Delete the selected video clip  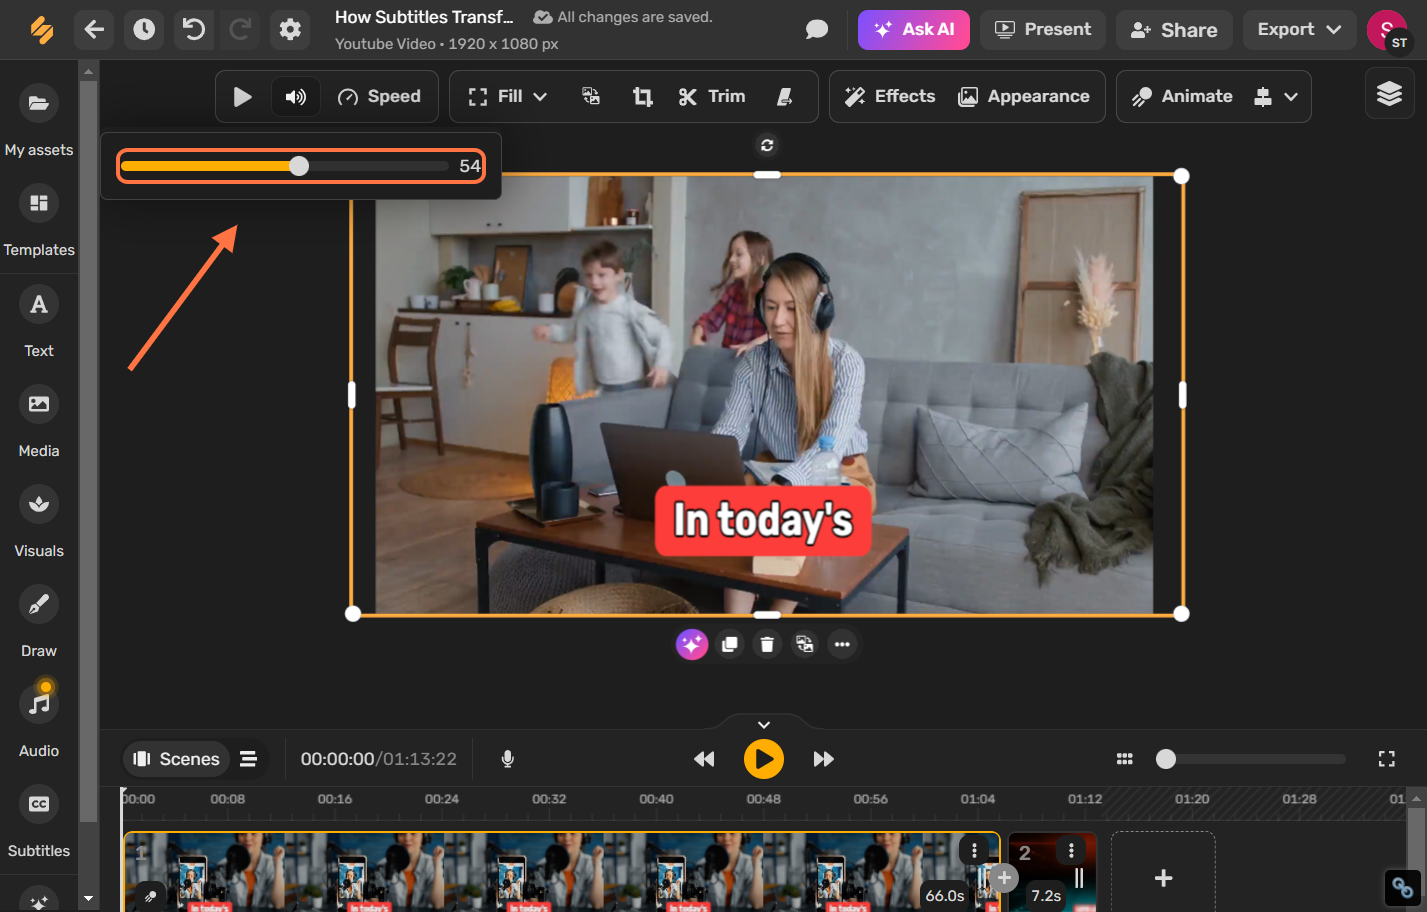[x=767, y=644]
